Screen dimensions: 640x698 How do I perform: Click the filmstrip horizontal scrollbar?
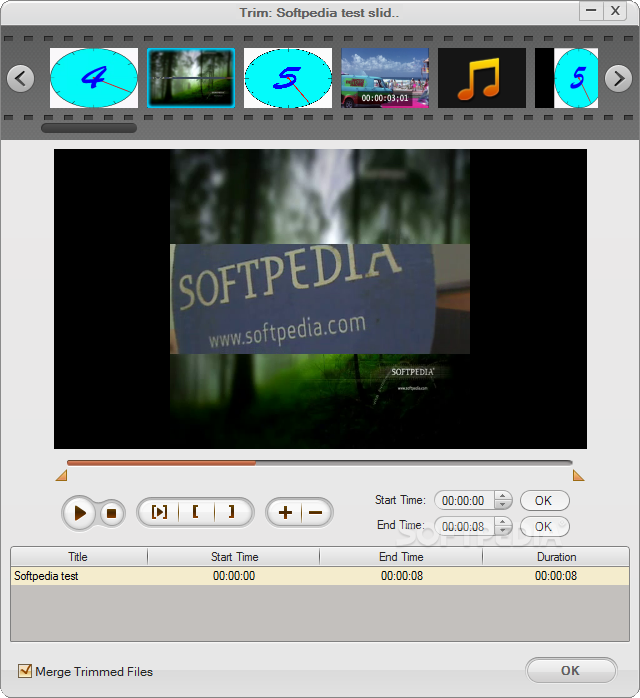89,128
